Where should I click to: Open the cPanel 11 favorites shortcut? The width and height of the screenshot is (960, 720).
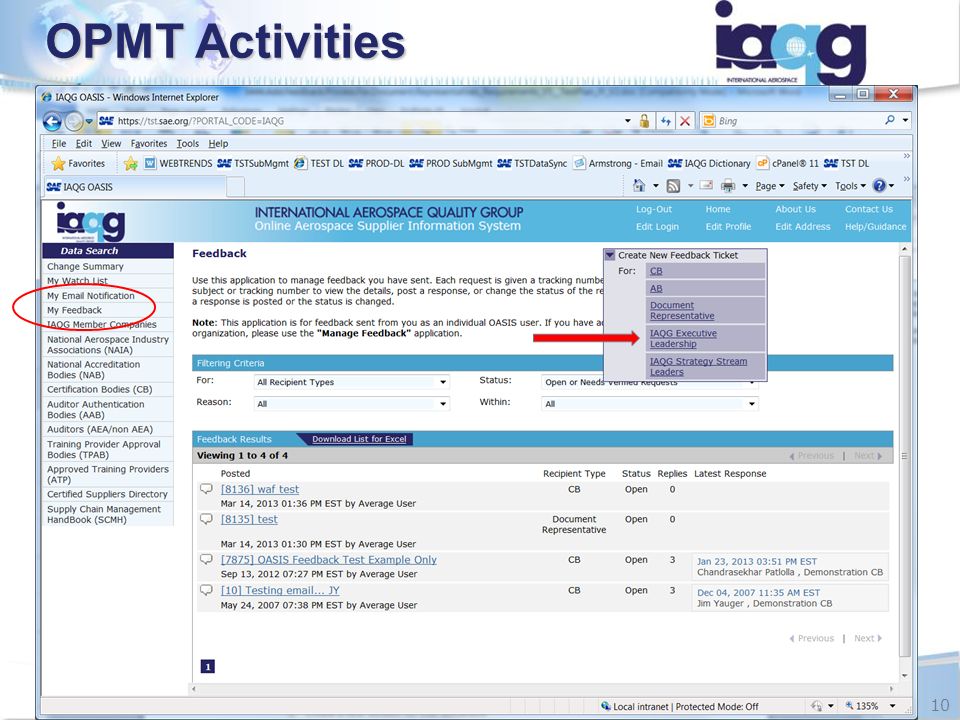click(x=787, y=163)
